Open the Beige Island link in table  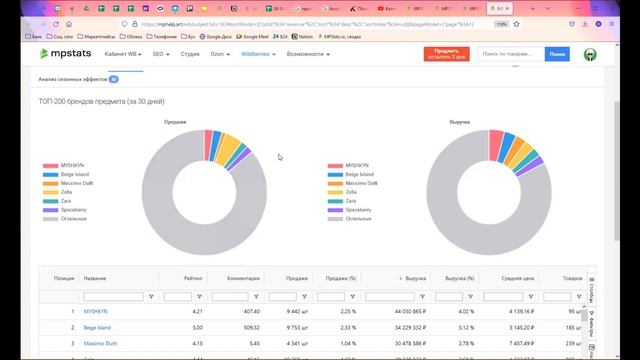(97, 328)
